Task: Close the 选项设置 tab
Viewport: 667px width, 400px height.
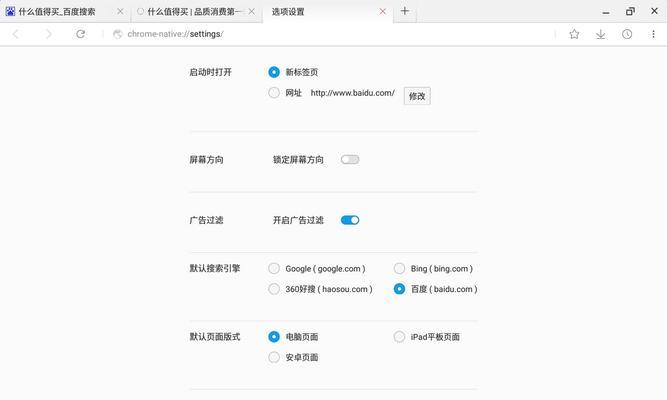Action: click(x=383, y=11)
